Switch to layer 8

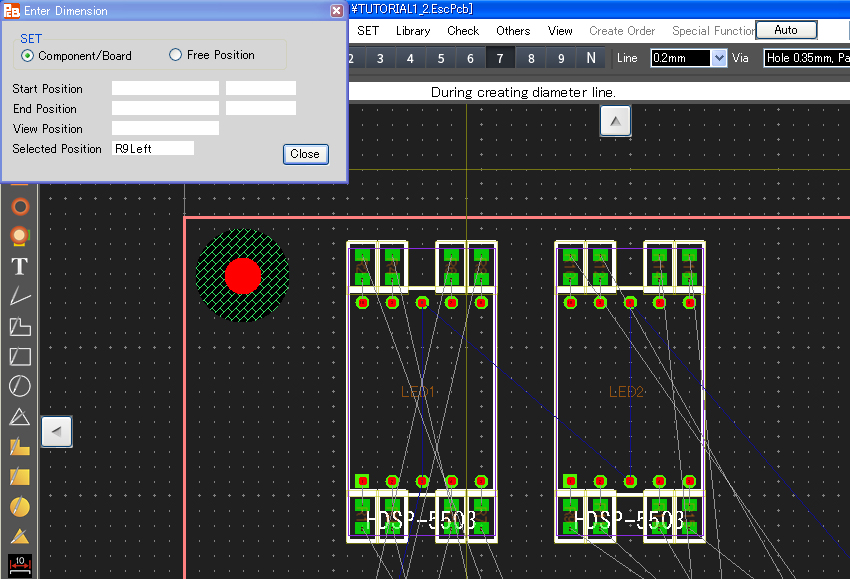click(x=531, y=58)
